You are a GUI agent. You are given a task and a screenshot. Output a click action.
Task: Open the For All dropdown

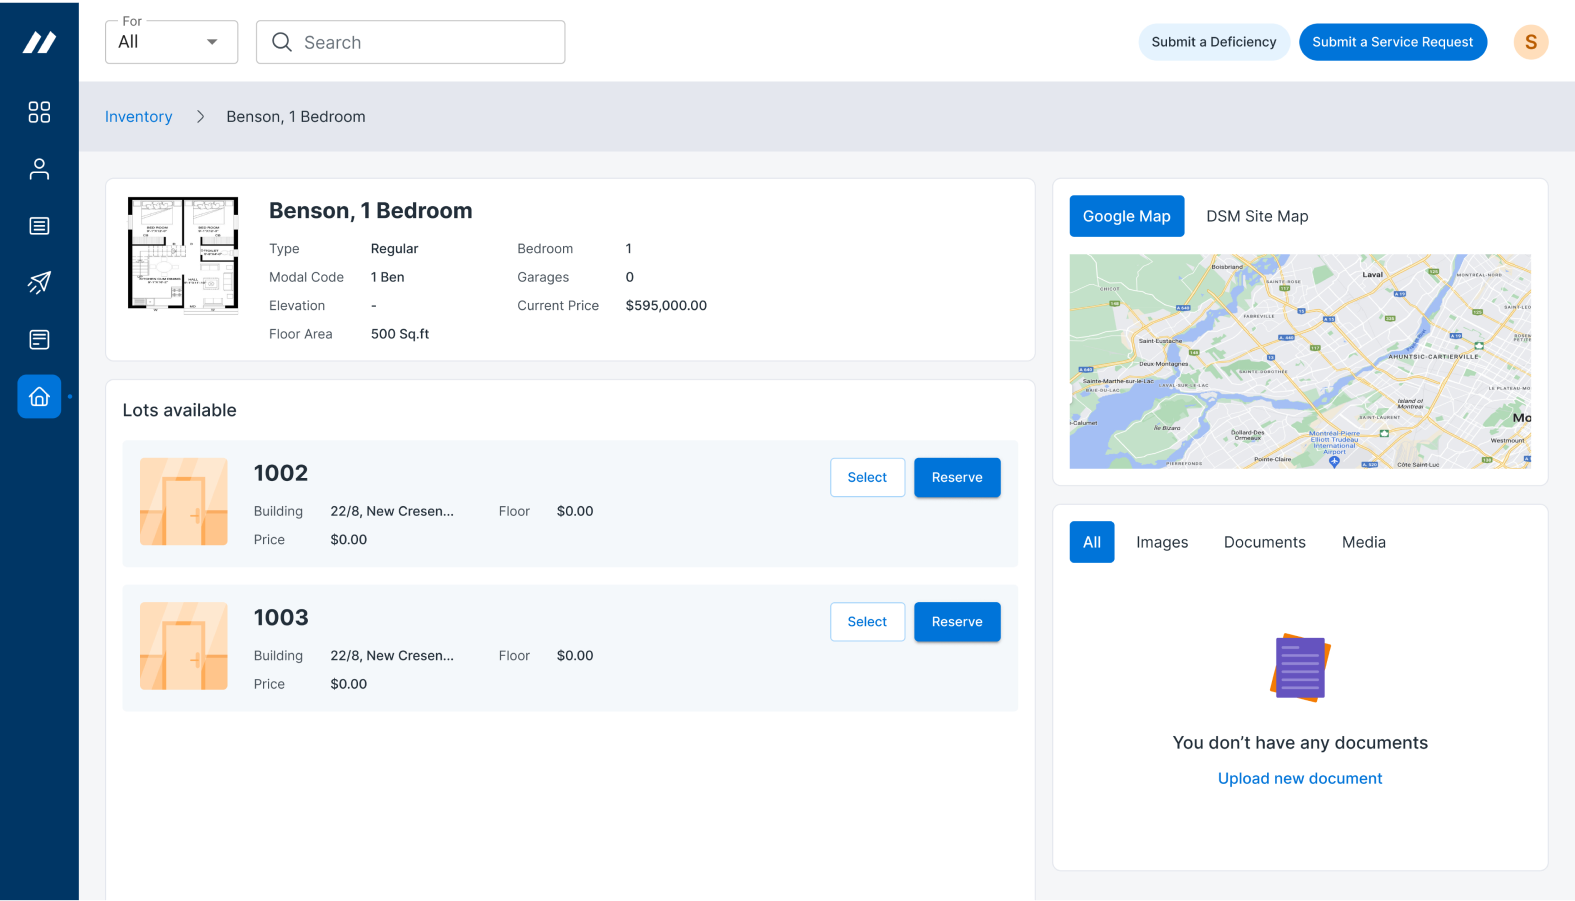point(171,42)
